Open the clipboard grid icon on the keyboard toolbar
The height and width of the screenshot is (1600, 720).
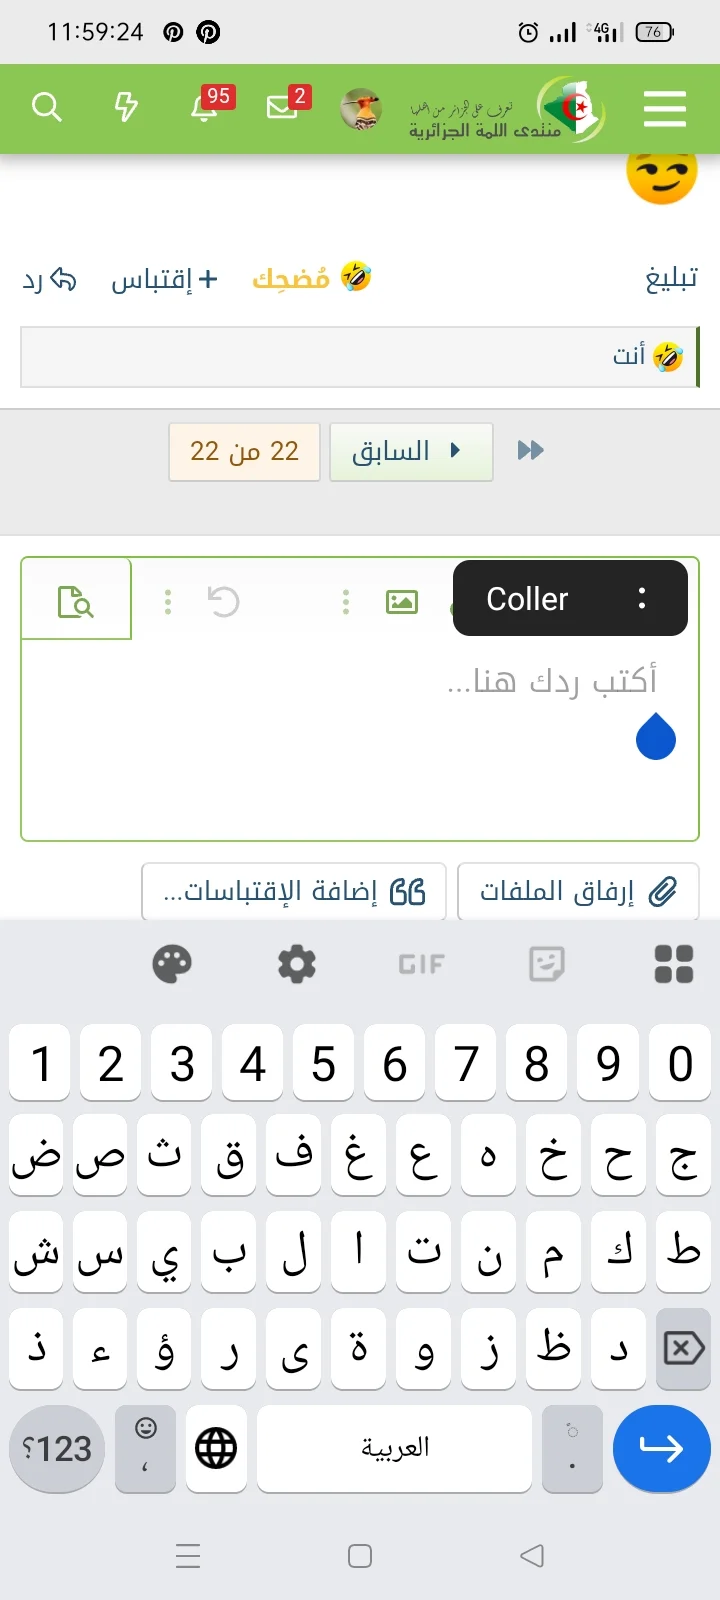(x=672, y=963)
